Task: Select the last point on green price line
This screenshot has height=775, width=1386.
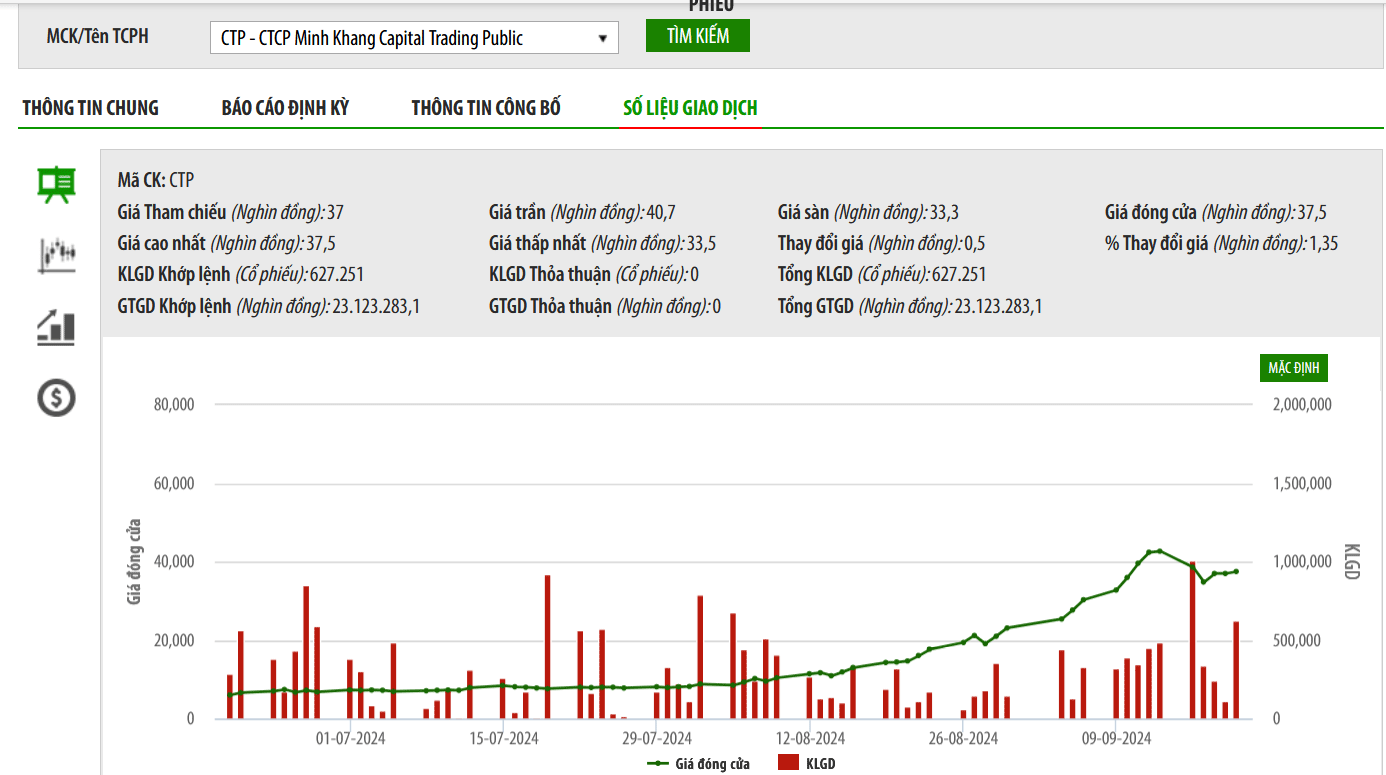Action: coord(1236,571)
